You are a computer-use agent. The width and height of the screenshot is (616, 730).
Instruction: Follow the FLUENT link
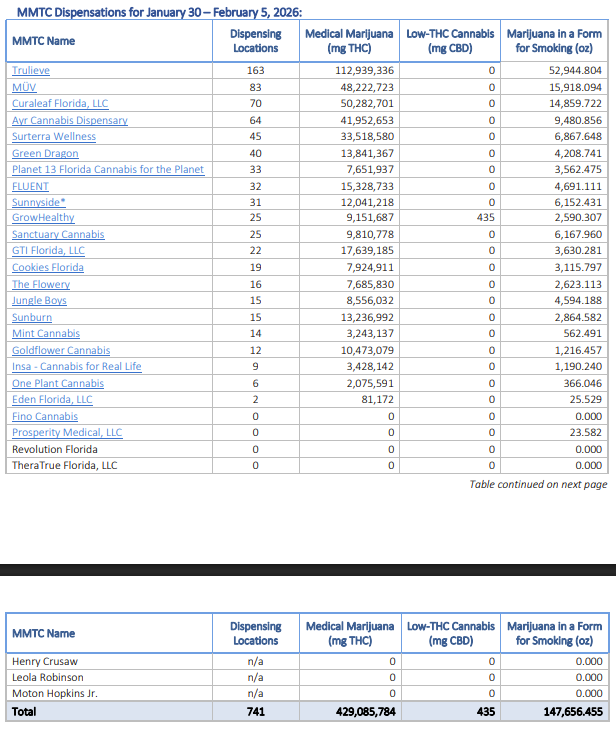30,186
